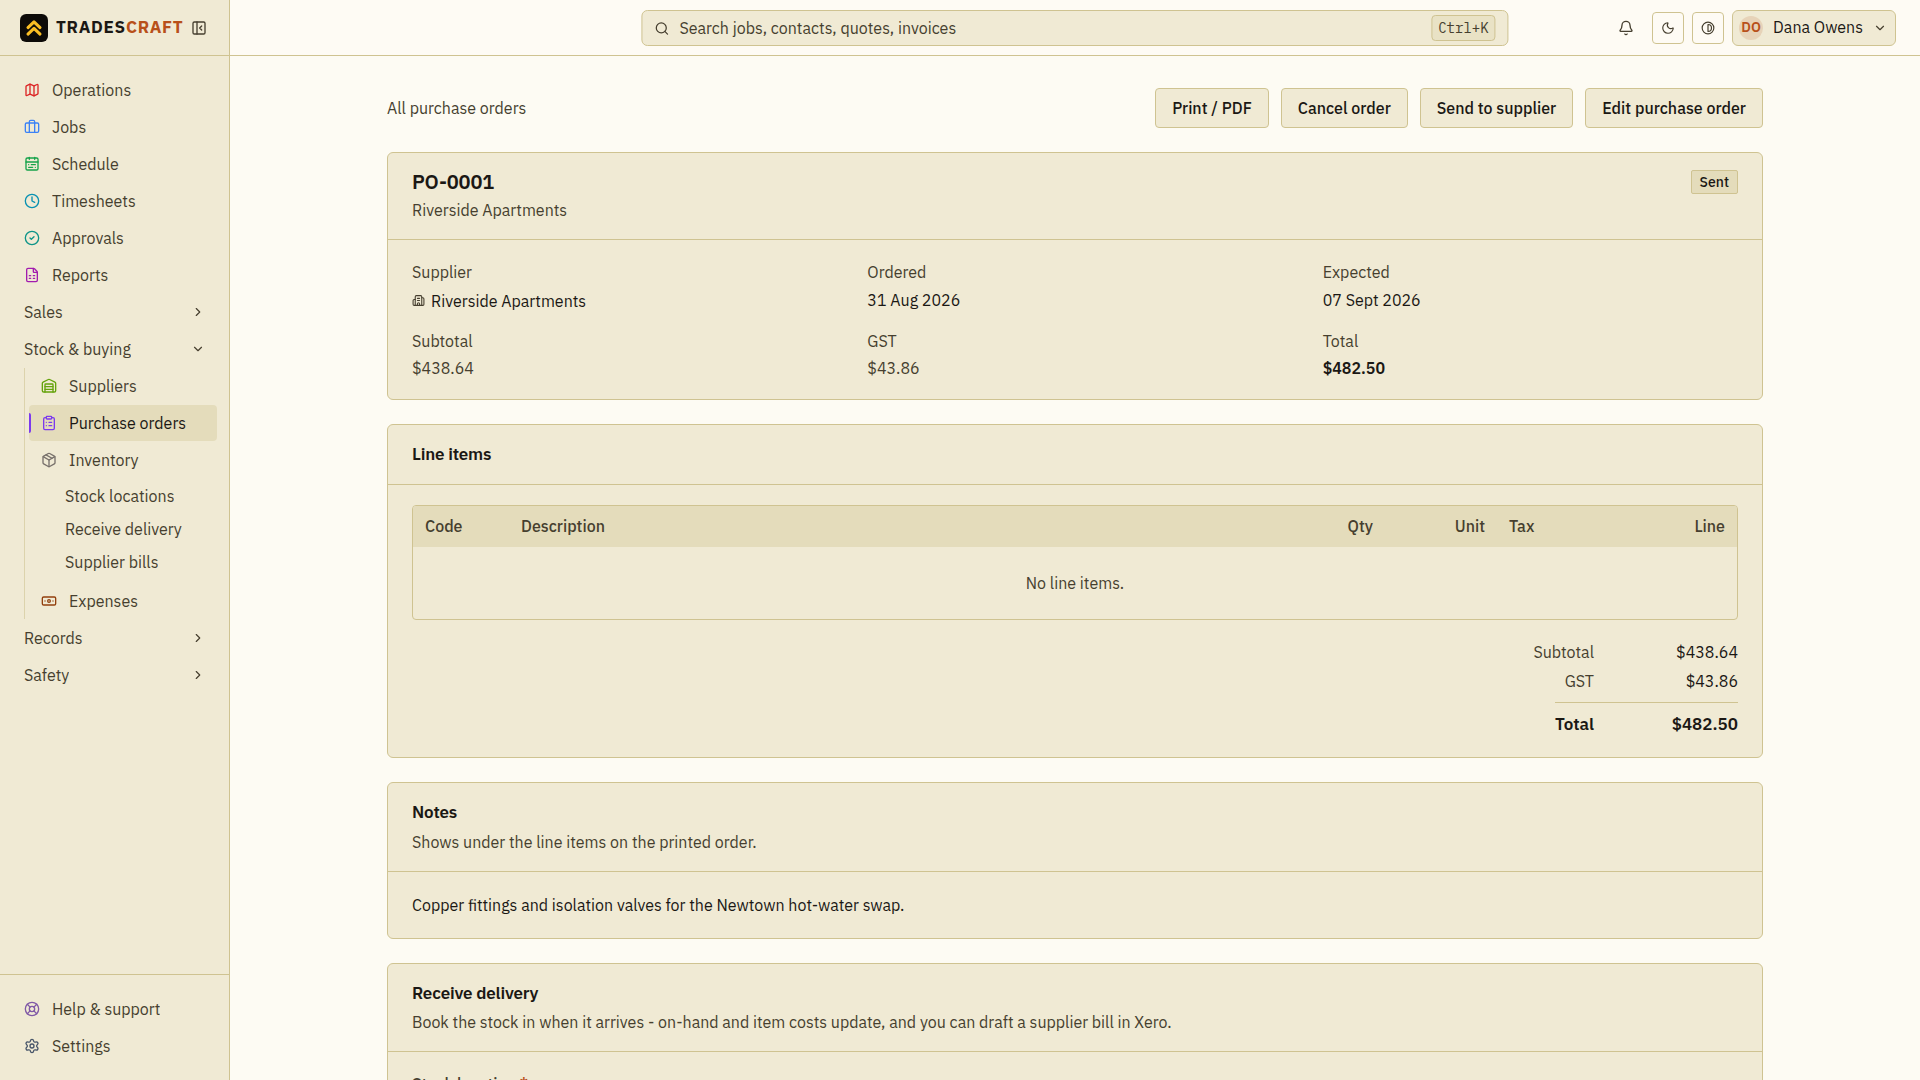Viewport: 1920px width, 1080px height.
Task: Focus the search jobs, contacts field
Action: point(1074,28)
